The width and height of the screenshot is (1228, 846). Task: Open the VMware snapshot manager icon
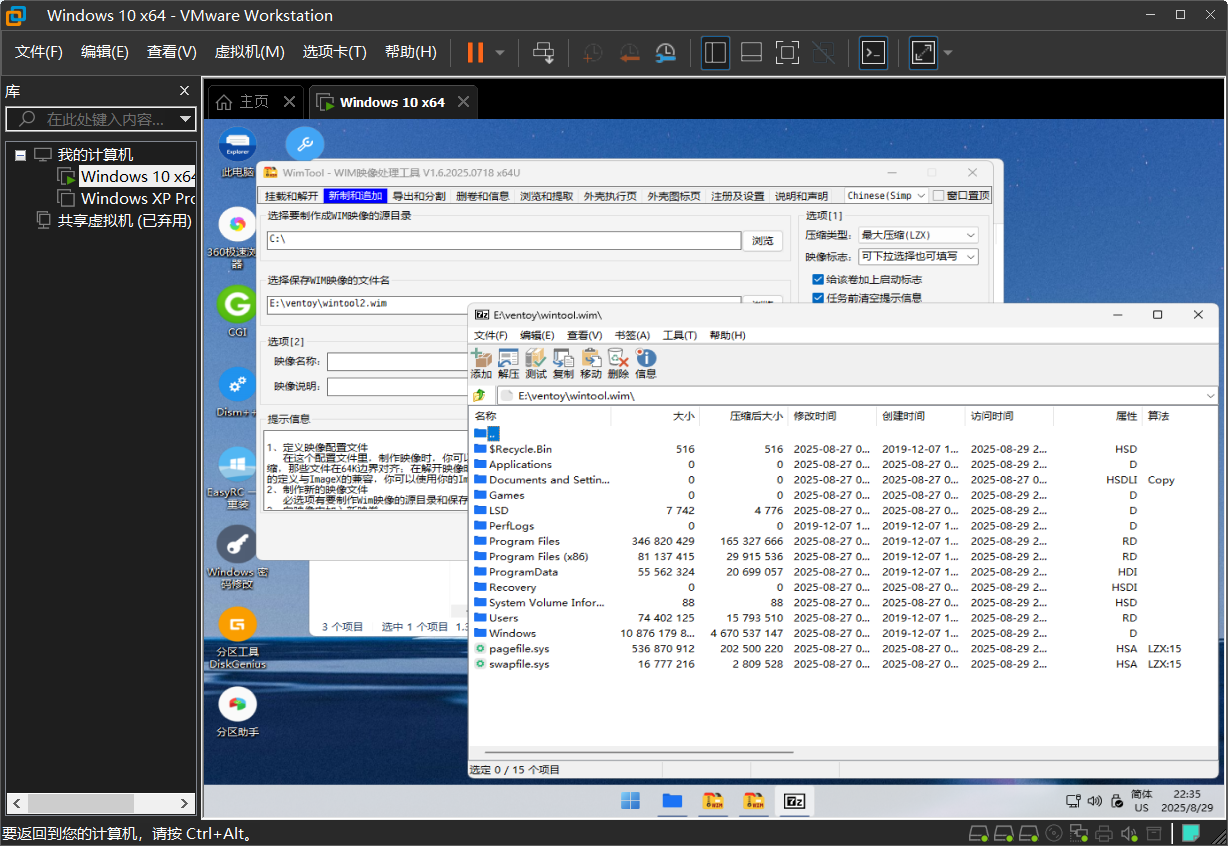coord(666,52)
